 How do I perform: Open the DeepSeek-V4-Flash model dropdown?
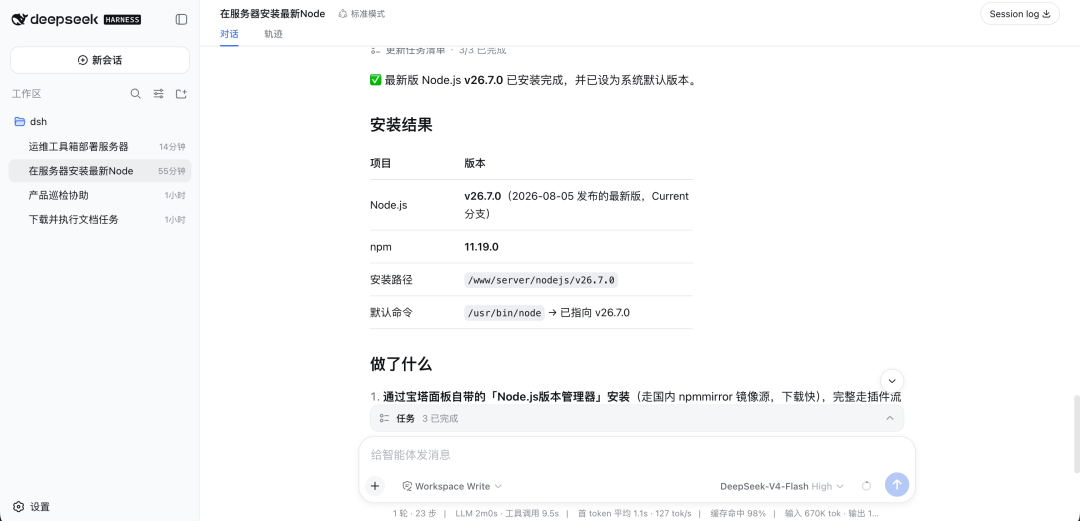782,487
